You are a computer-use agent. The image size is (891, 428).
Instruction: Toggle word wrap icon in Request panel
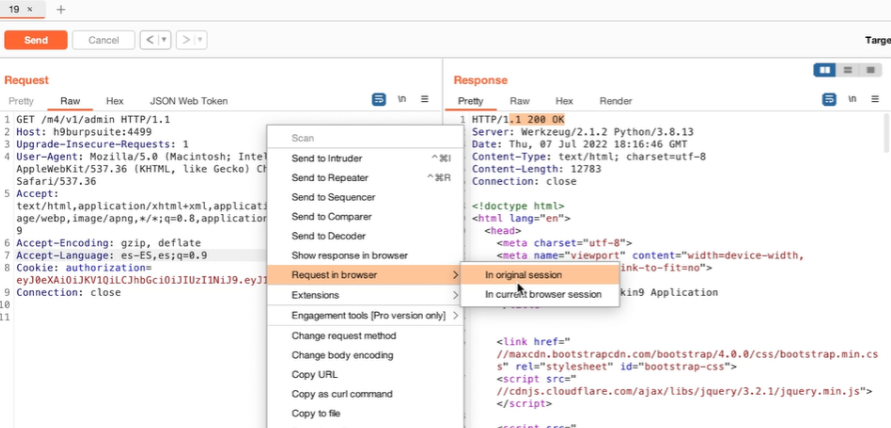pyautogui.click(x=379, y=99)
